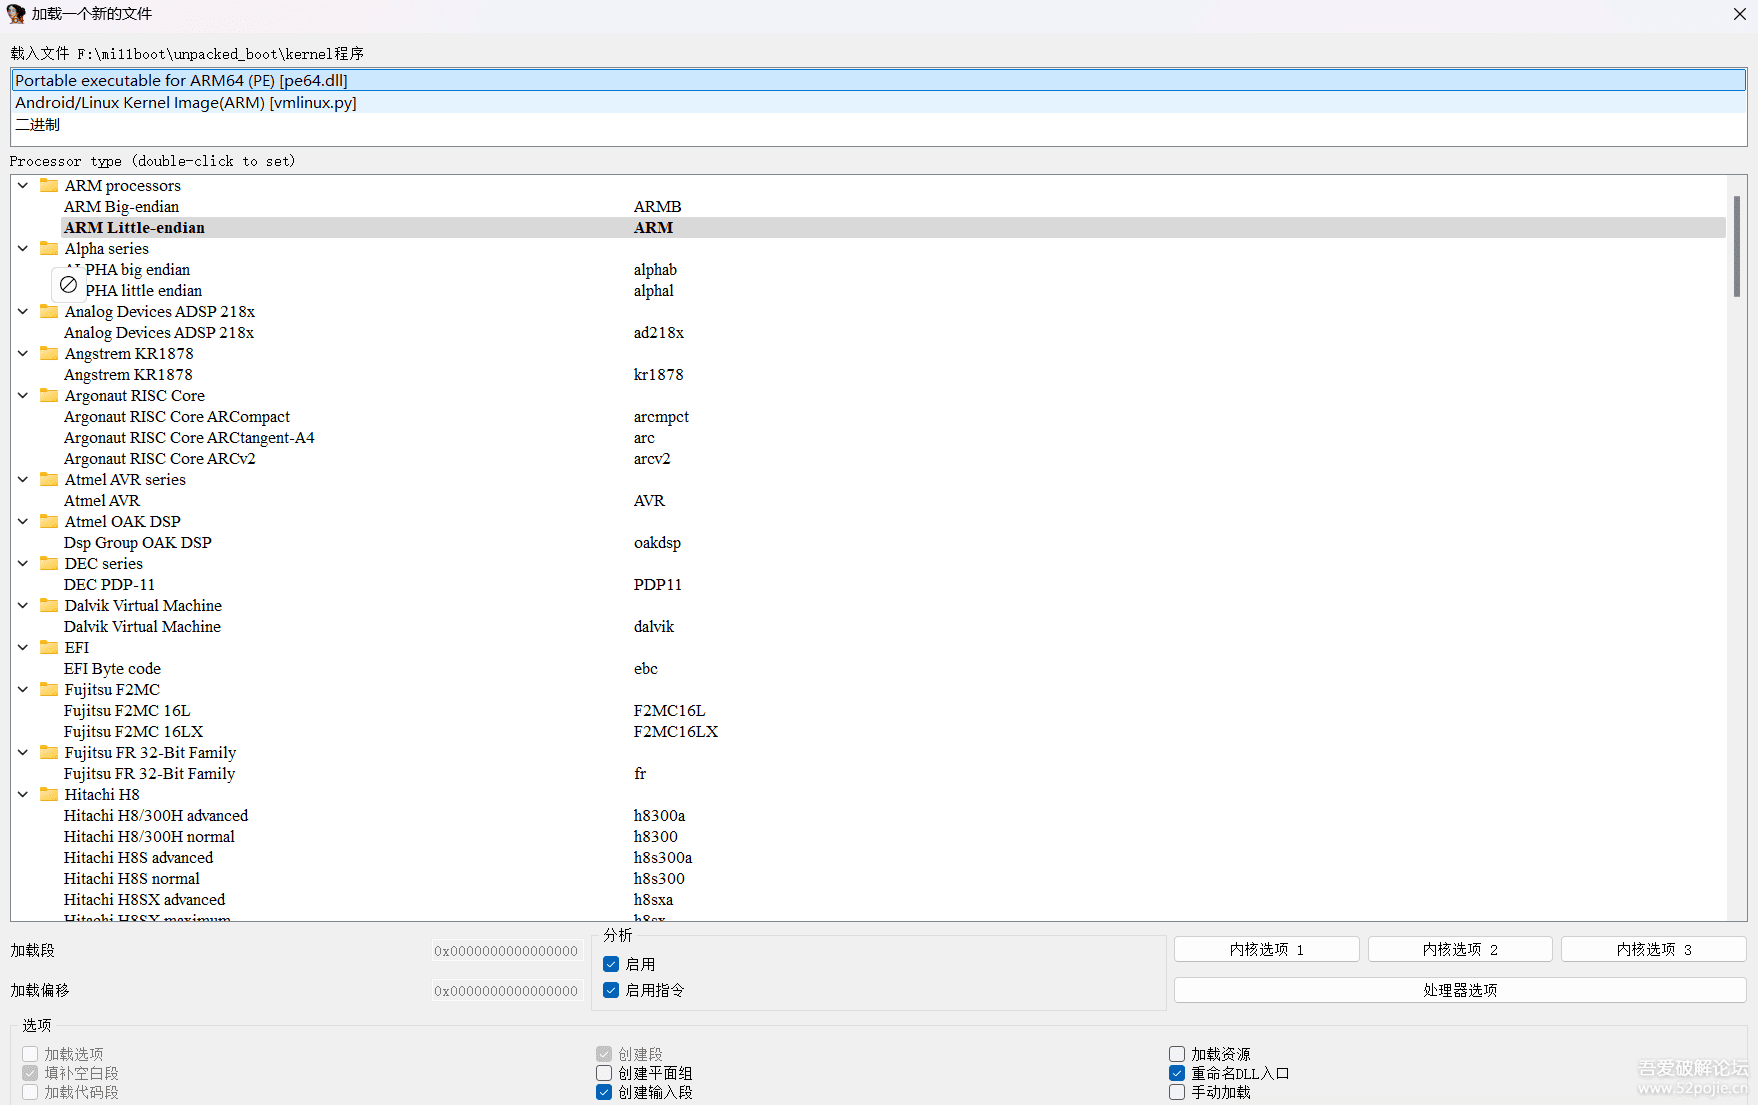
Task: Click the EFI folder icon
Action: [48, 647]
